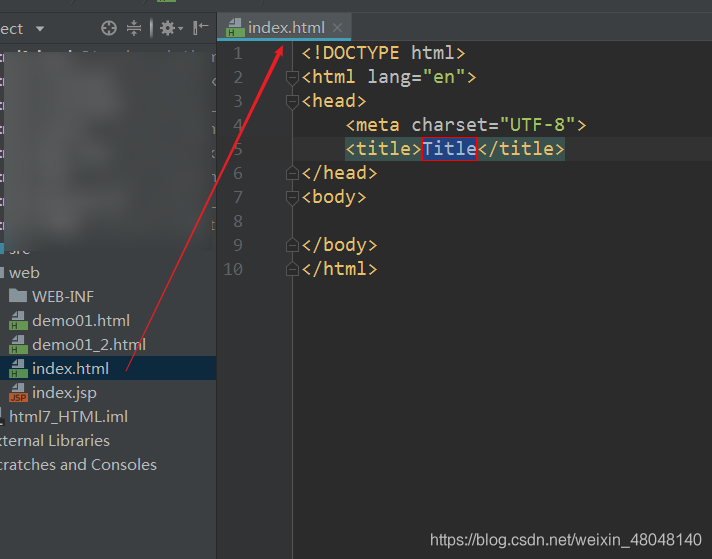Open External Libraries node
The height and width of the screenshot is (559, 712).
[x=54, y=441]
